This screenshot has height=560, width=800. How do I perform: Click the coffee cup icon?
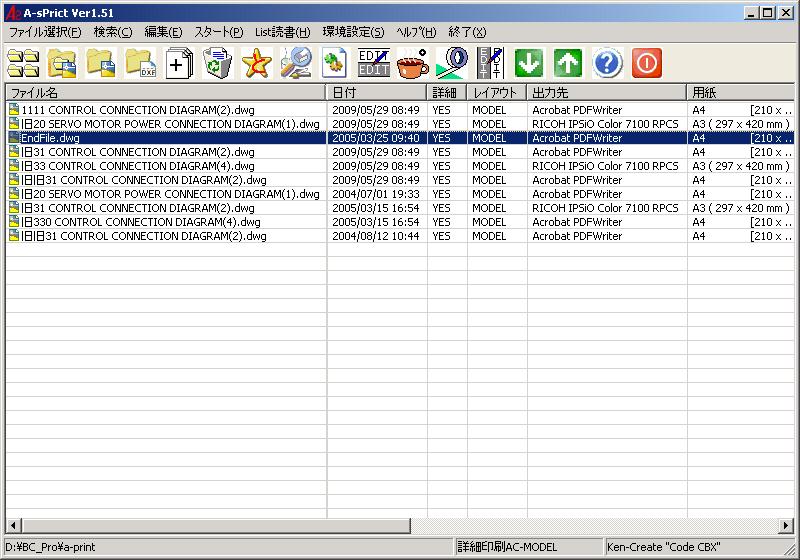coord(411,64)
